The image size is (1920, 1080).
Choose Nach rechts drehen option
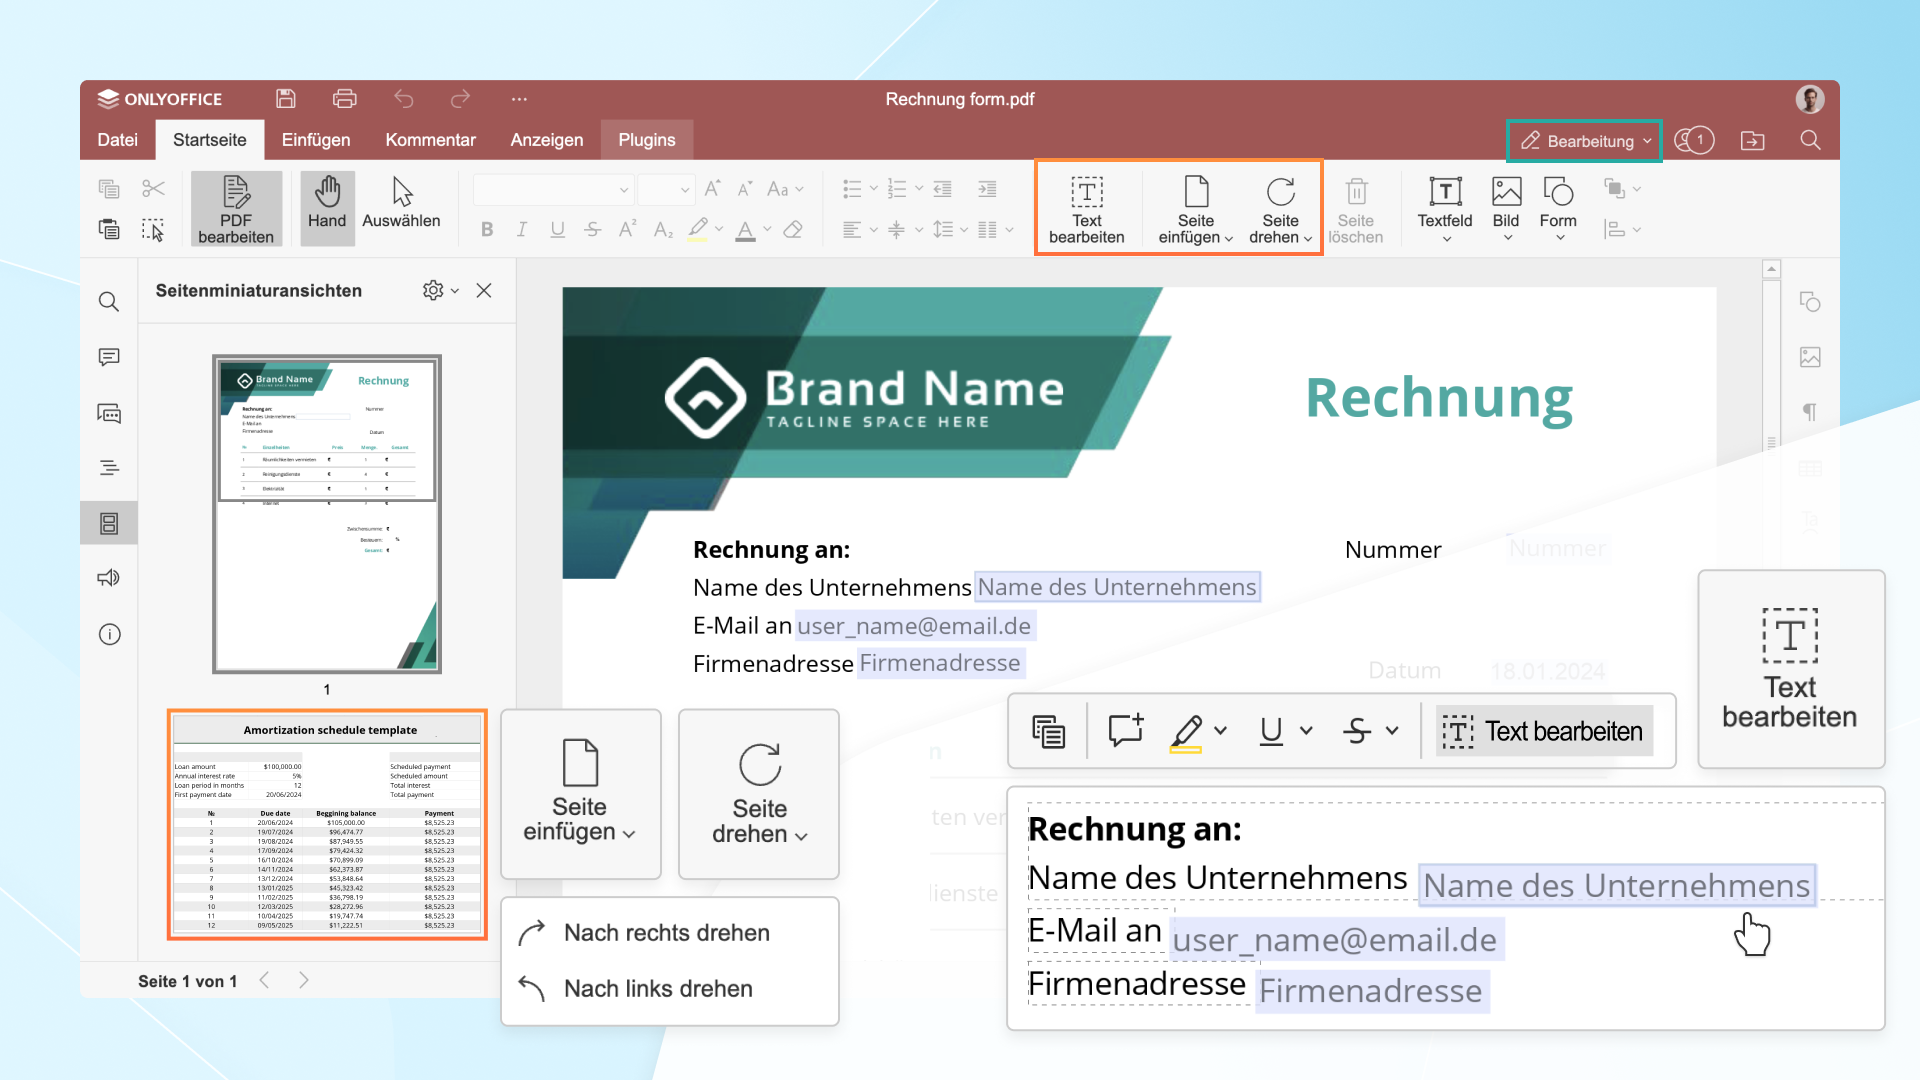pyautogui.click(x=666, y=932)
